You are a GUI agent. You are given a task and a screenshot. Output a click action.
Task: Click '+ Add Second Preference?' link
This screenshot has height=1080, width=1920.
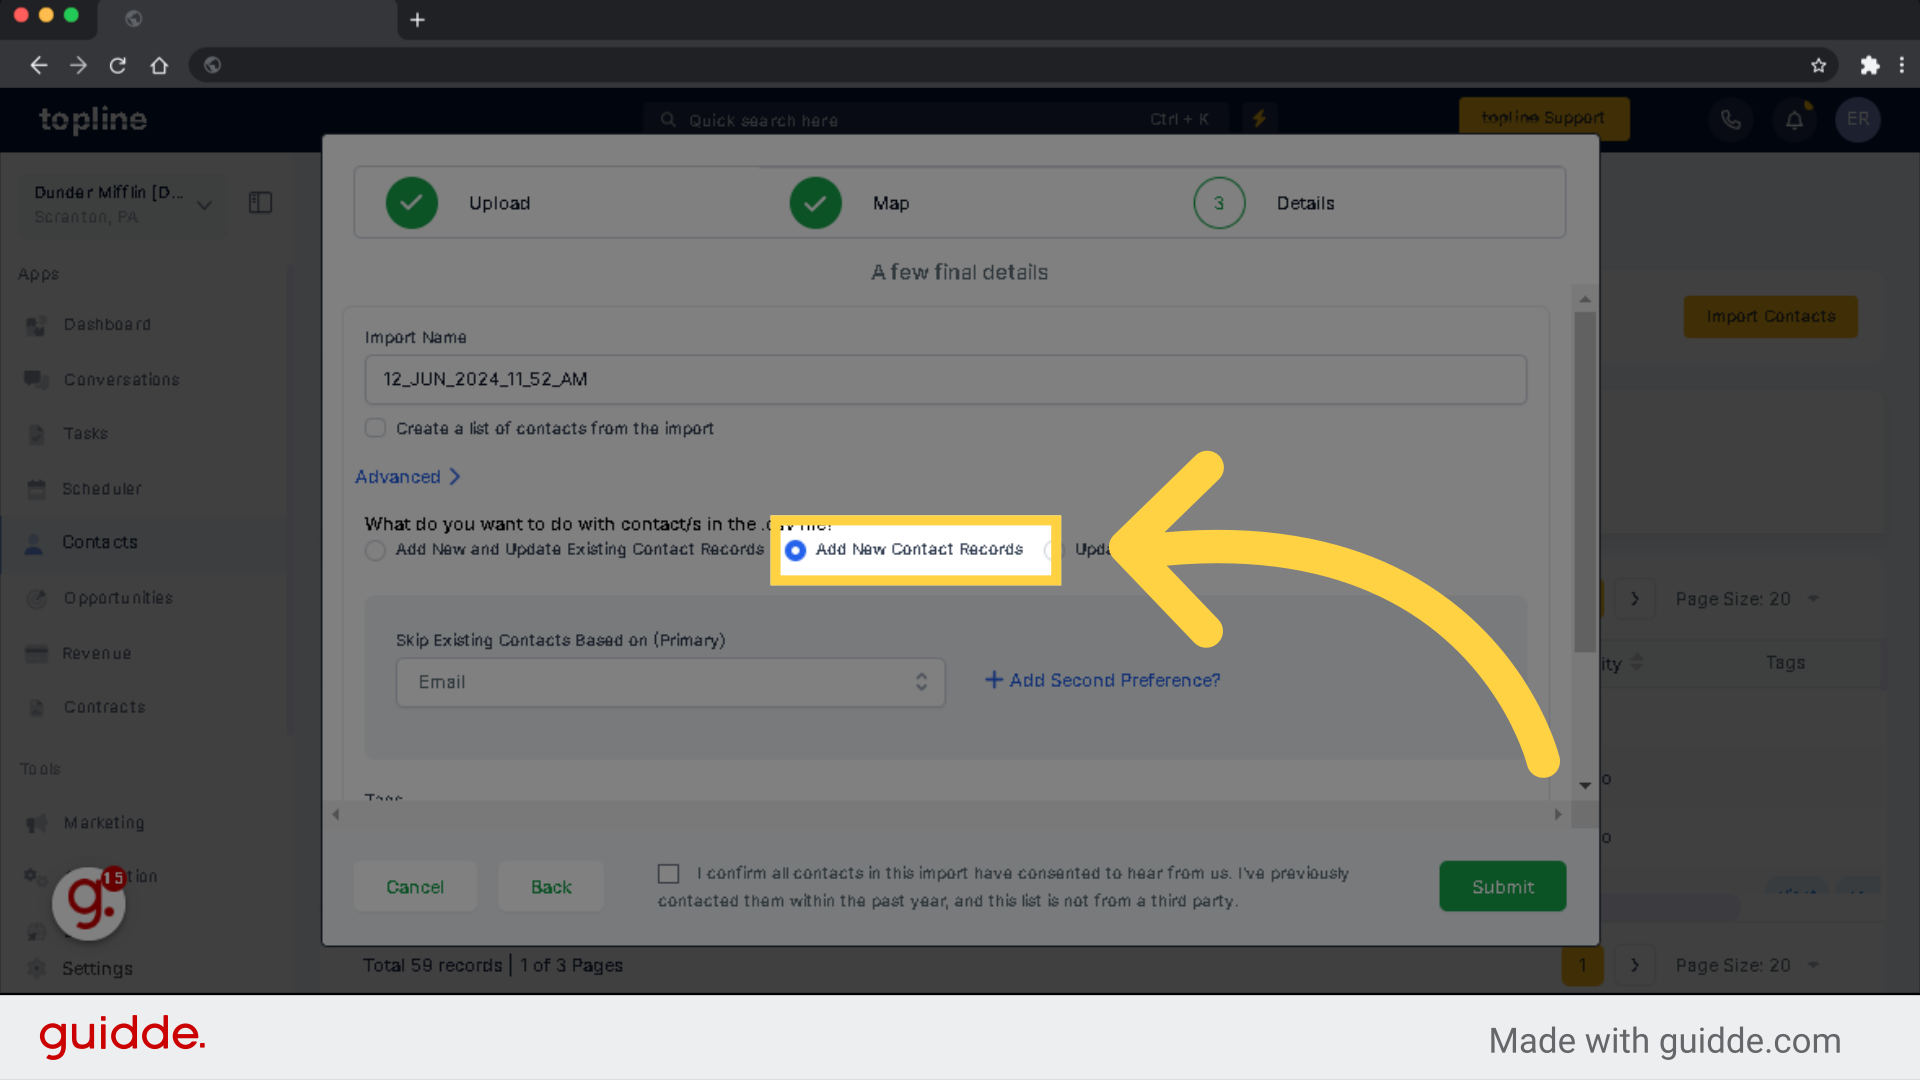[x=1102, y=679]
